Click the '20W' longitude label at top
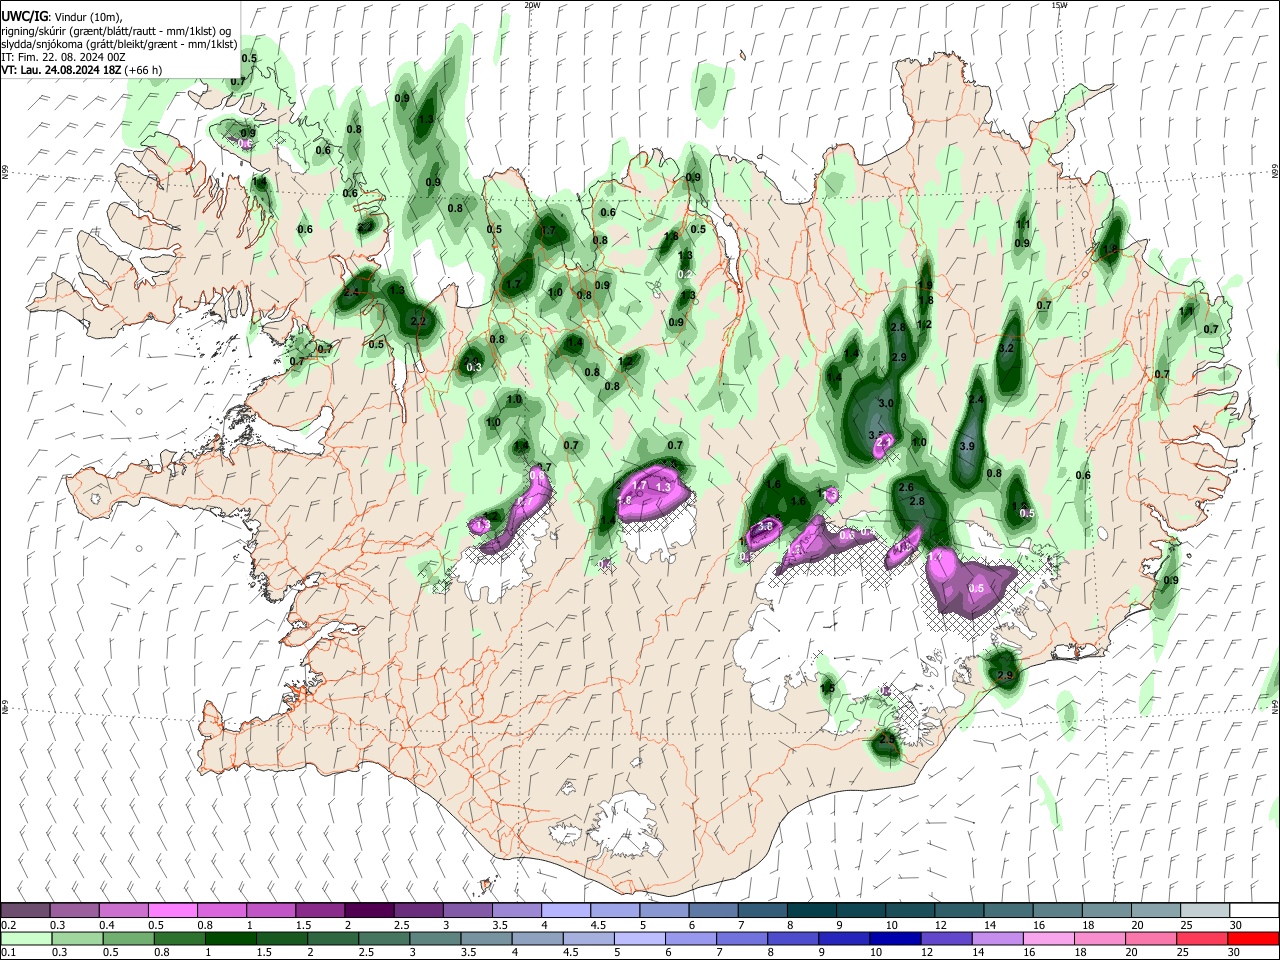The height and width of the screenshot is (960, 1280). point(532,5)
